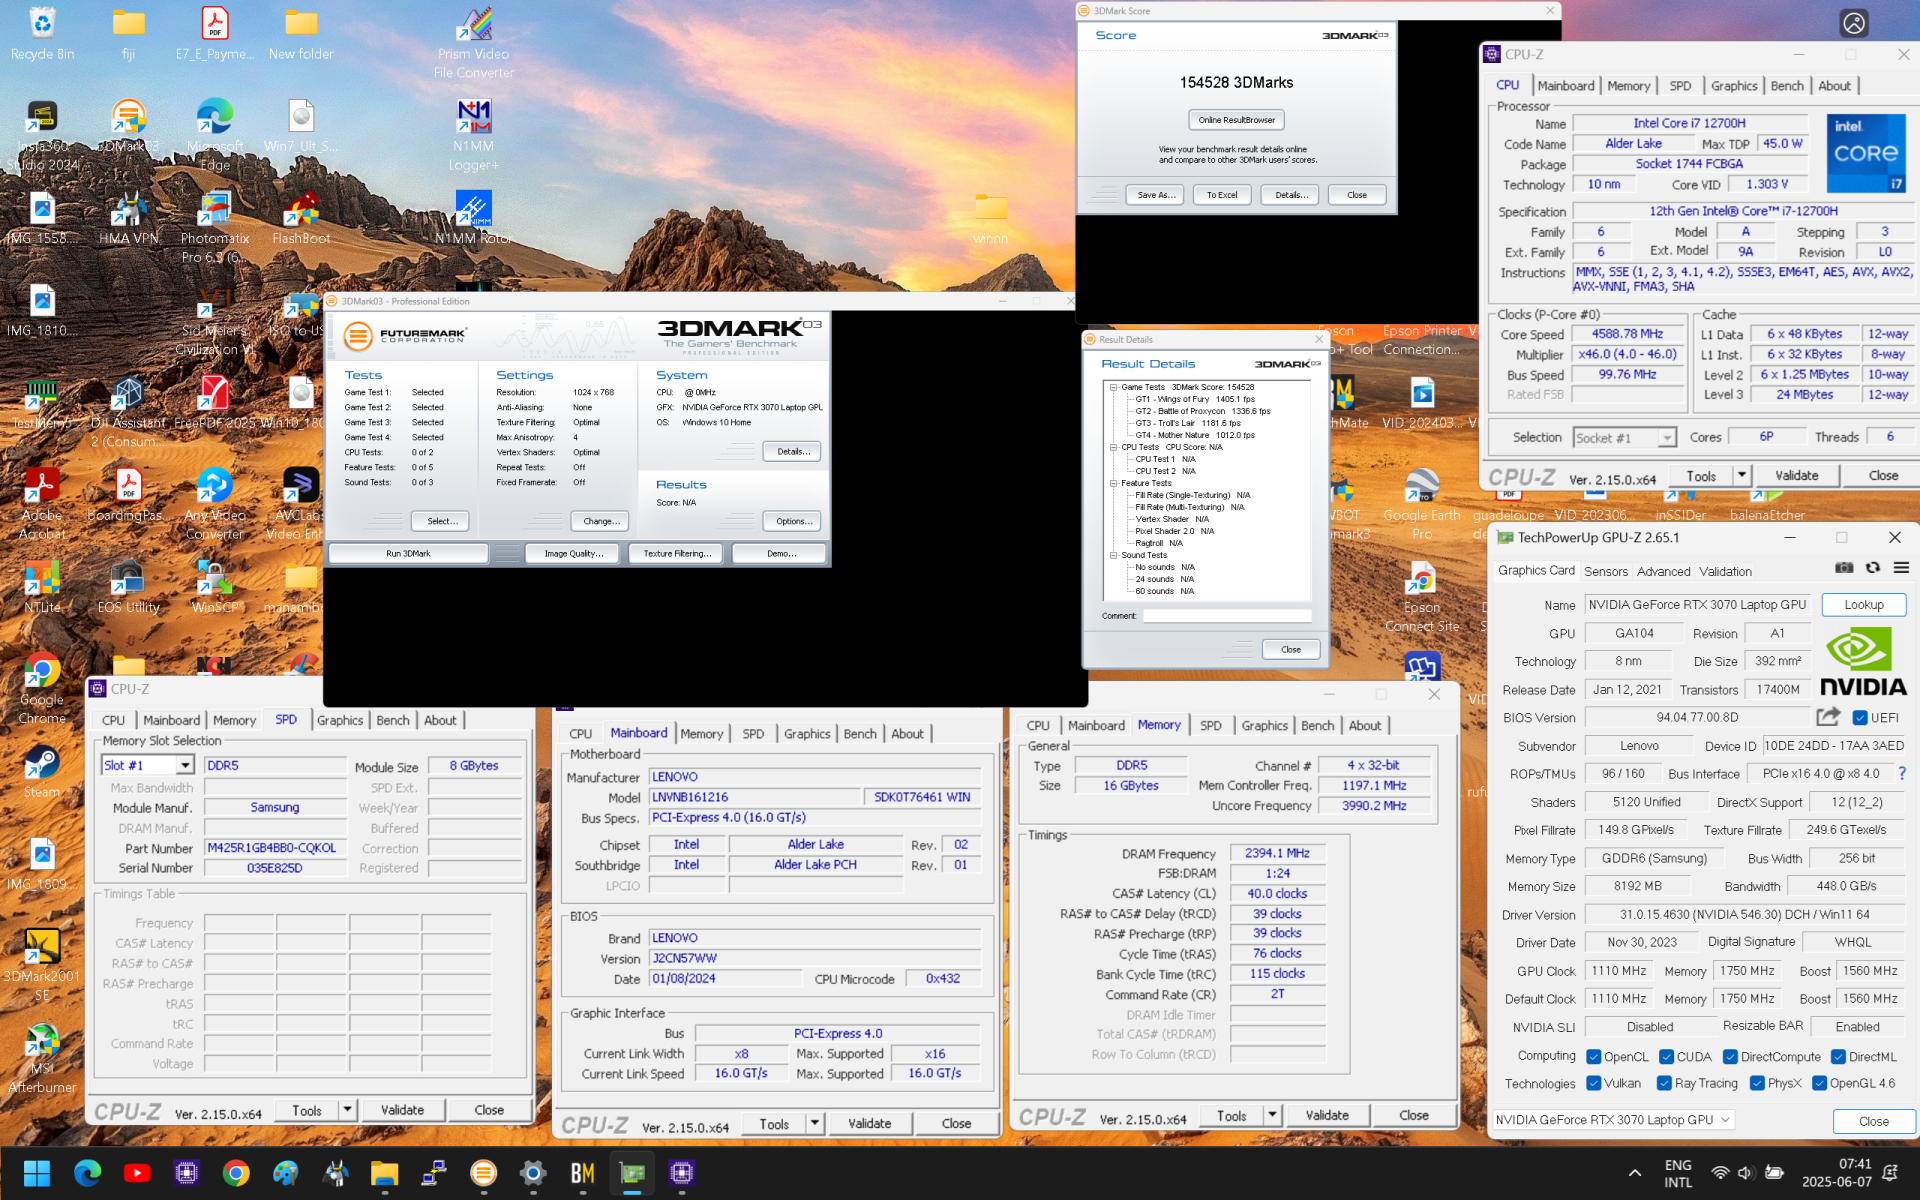Open the Google Earth Pro desktop icon

click(1421, 503)
